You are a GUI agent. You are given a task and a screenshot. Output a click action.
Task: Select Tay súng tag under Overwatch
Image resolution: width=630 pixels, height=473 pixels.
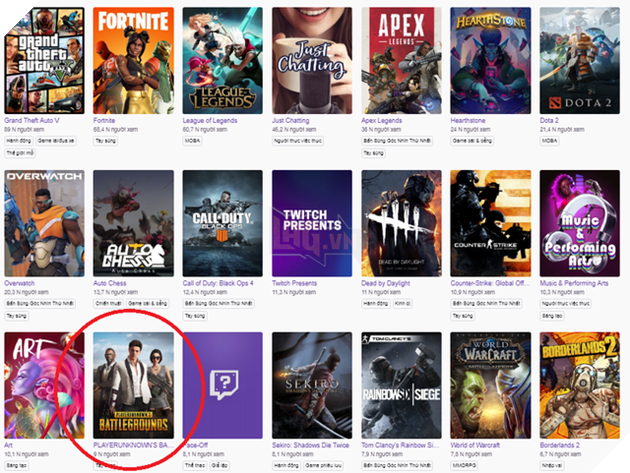(x=16, y=316)
